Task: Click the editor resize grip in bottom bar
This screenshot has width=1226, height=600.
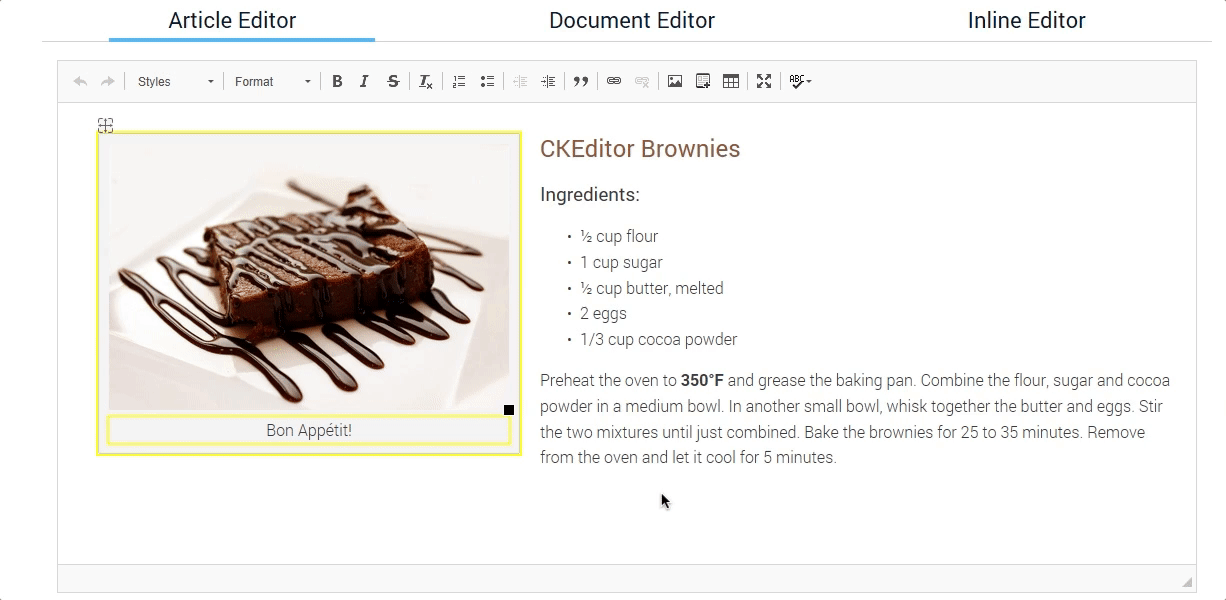Action: [1187, 582]
